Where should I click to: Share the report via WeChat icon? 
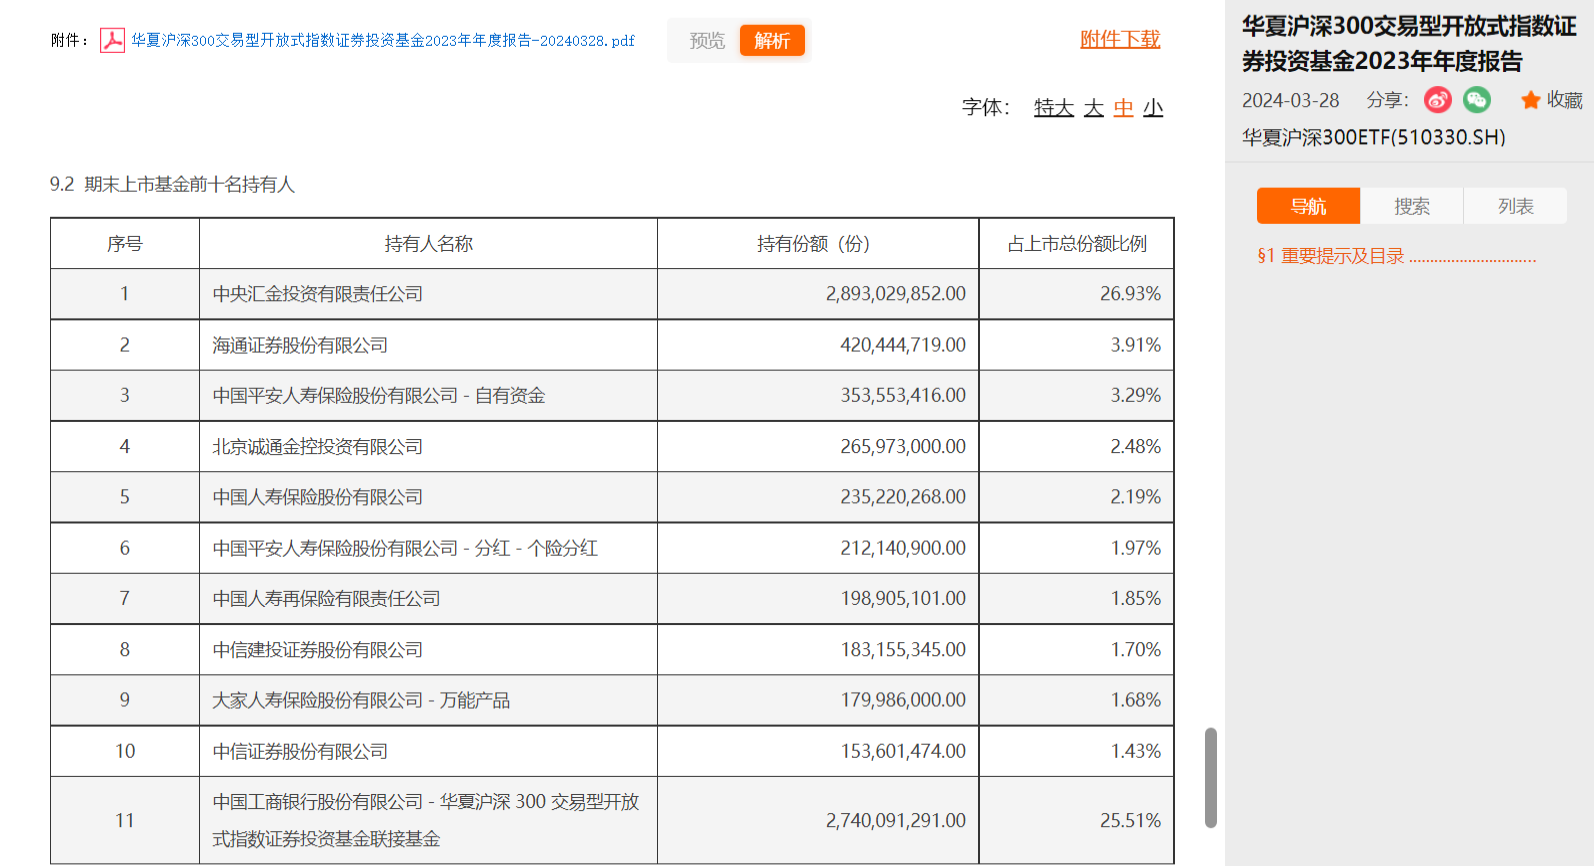point(1476,100)
